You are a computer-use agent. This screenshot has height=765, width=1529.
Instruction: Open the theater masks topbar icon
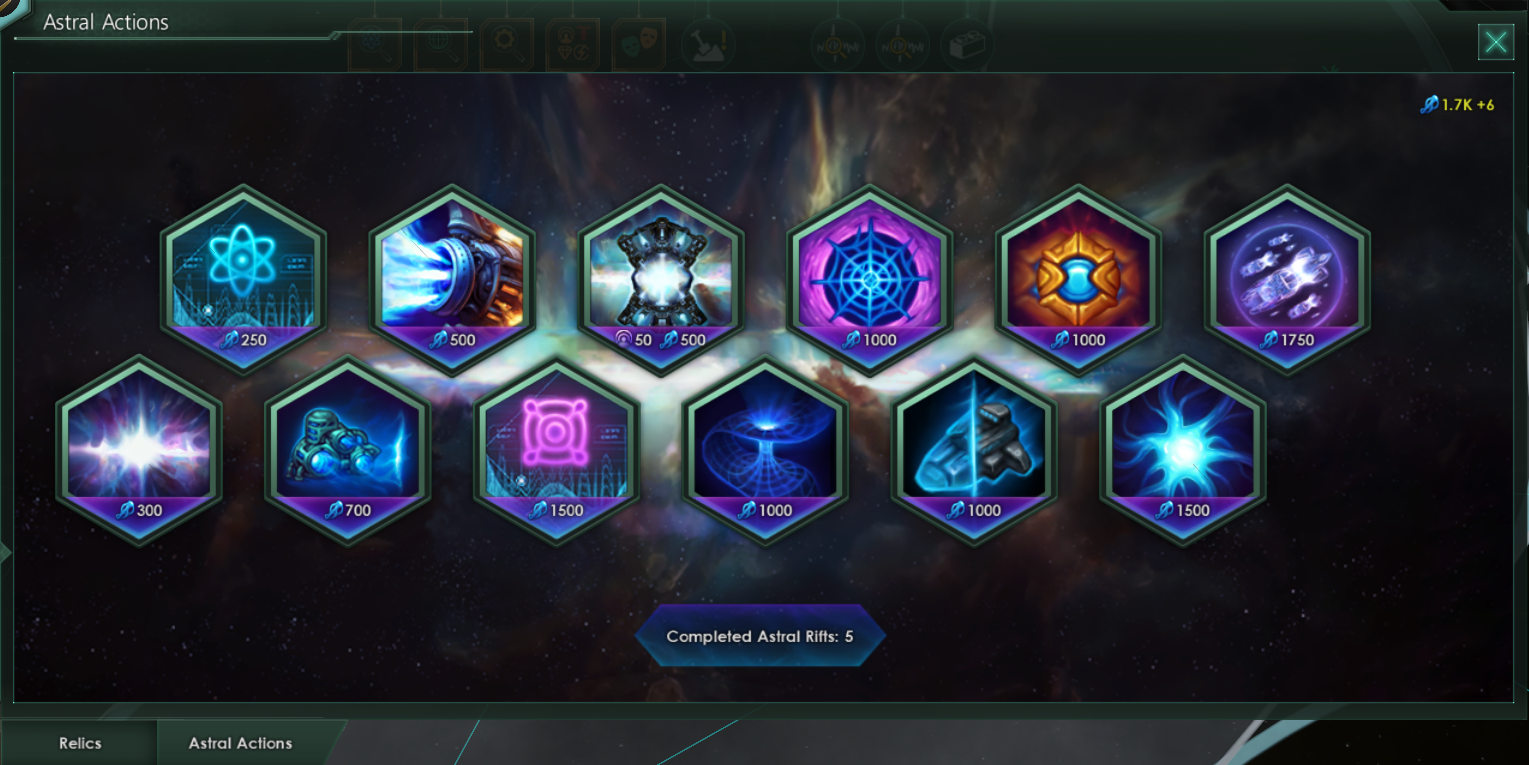pos(639,45)
